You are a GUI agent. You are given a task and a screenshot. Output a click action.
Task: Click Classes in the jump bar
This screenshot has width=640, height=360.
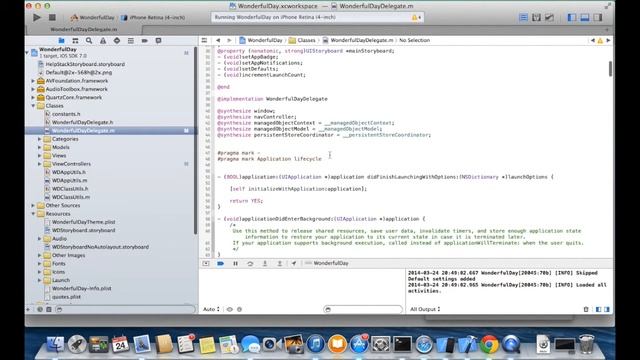tap(302, 40)
